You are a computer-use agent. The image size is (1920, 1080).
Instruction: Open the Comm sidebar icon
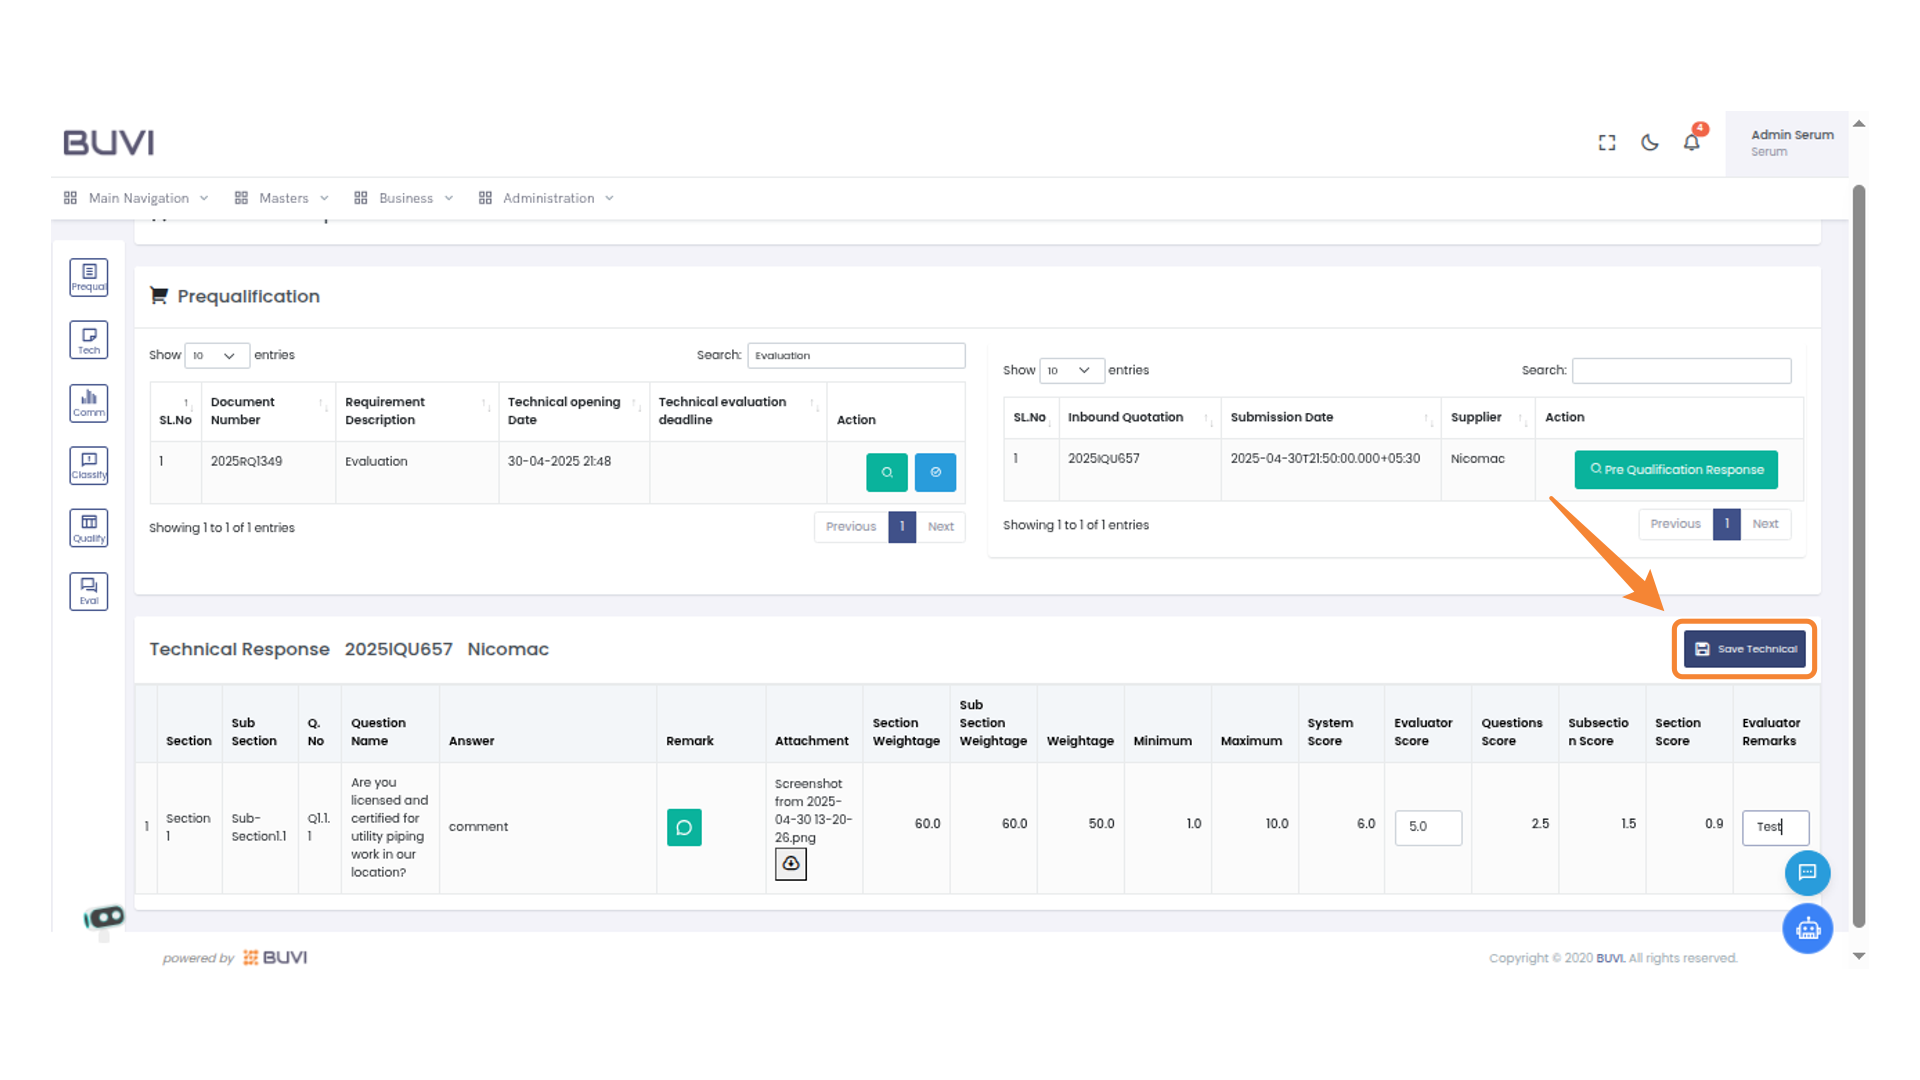pos(89,403)
